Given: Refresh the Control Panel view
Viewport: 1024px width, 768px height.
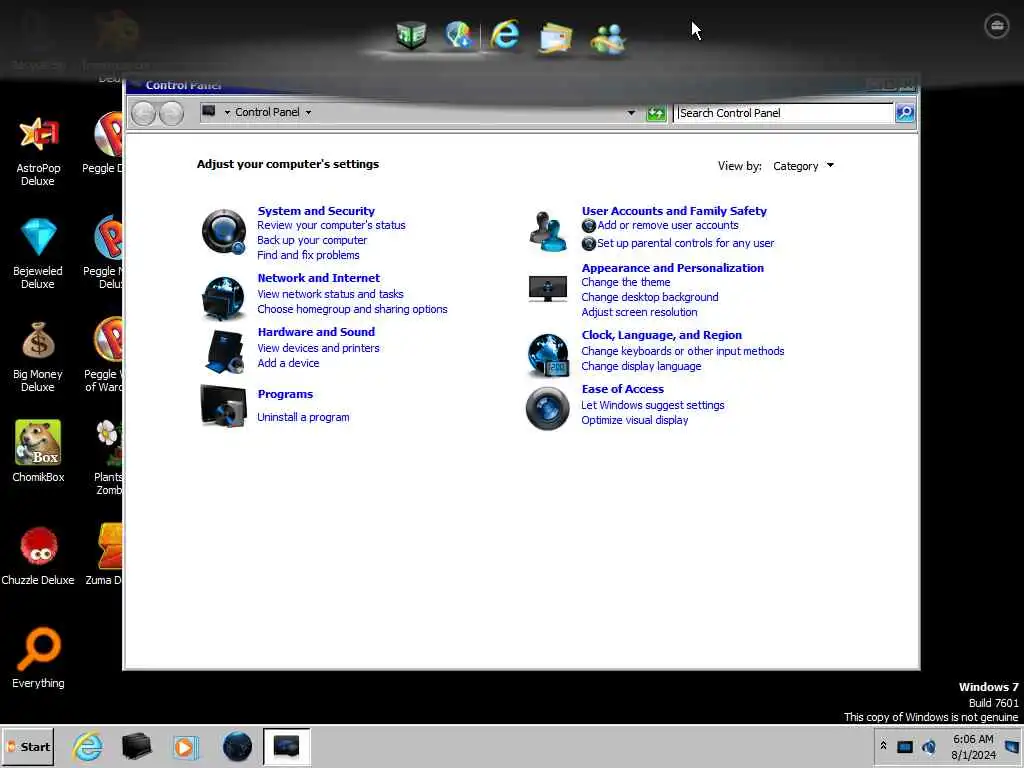Looking at the screenshot, I should pyautogui.click(x=656, y=114).
